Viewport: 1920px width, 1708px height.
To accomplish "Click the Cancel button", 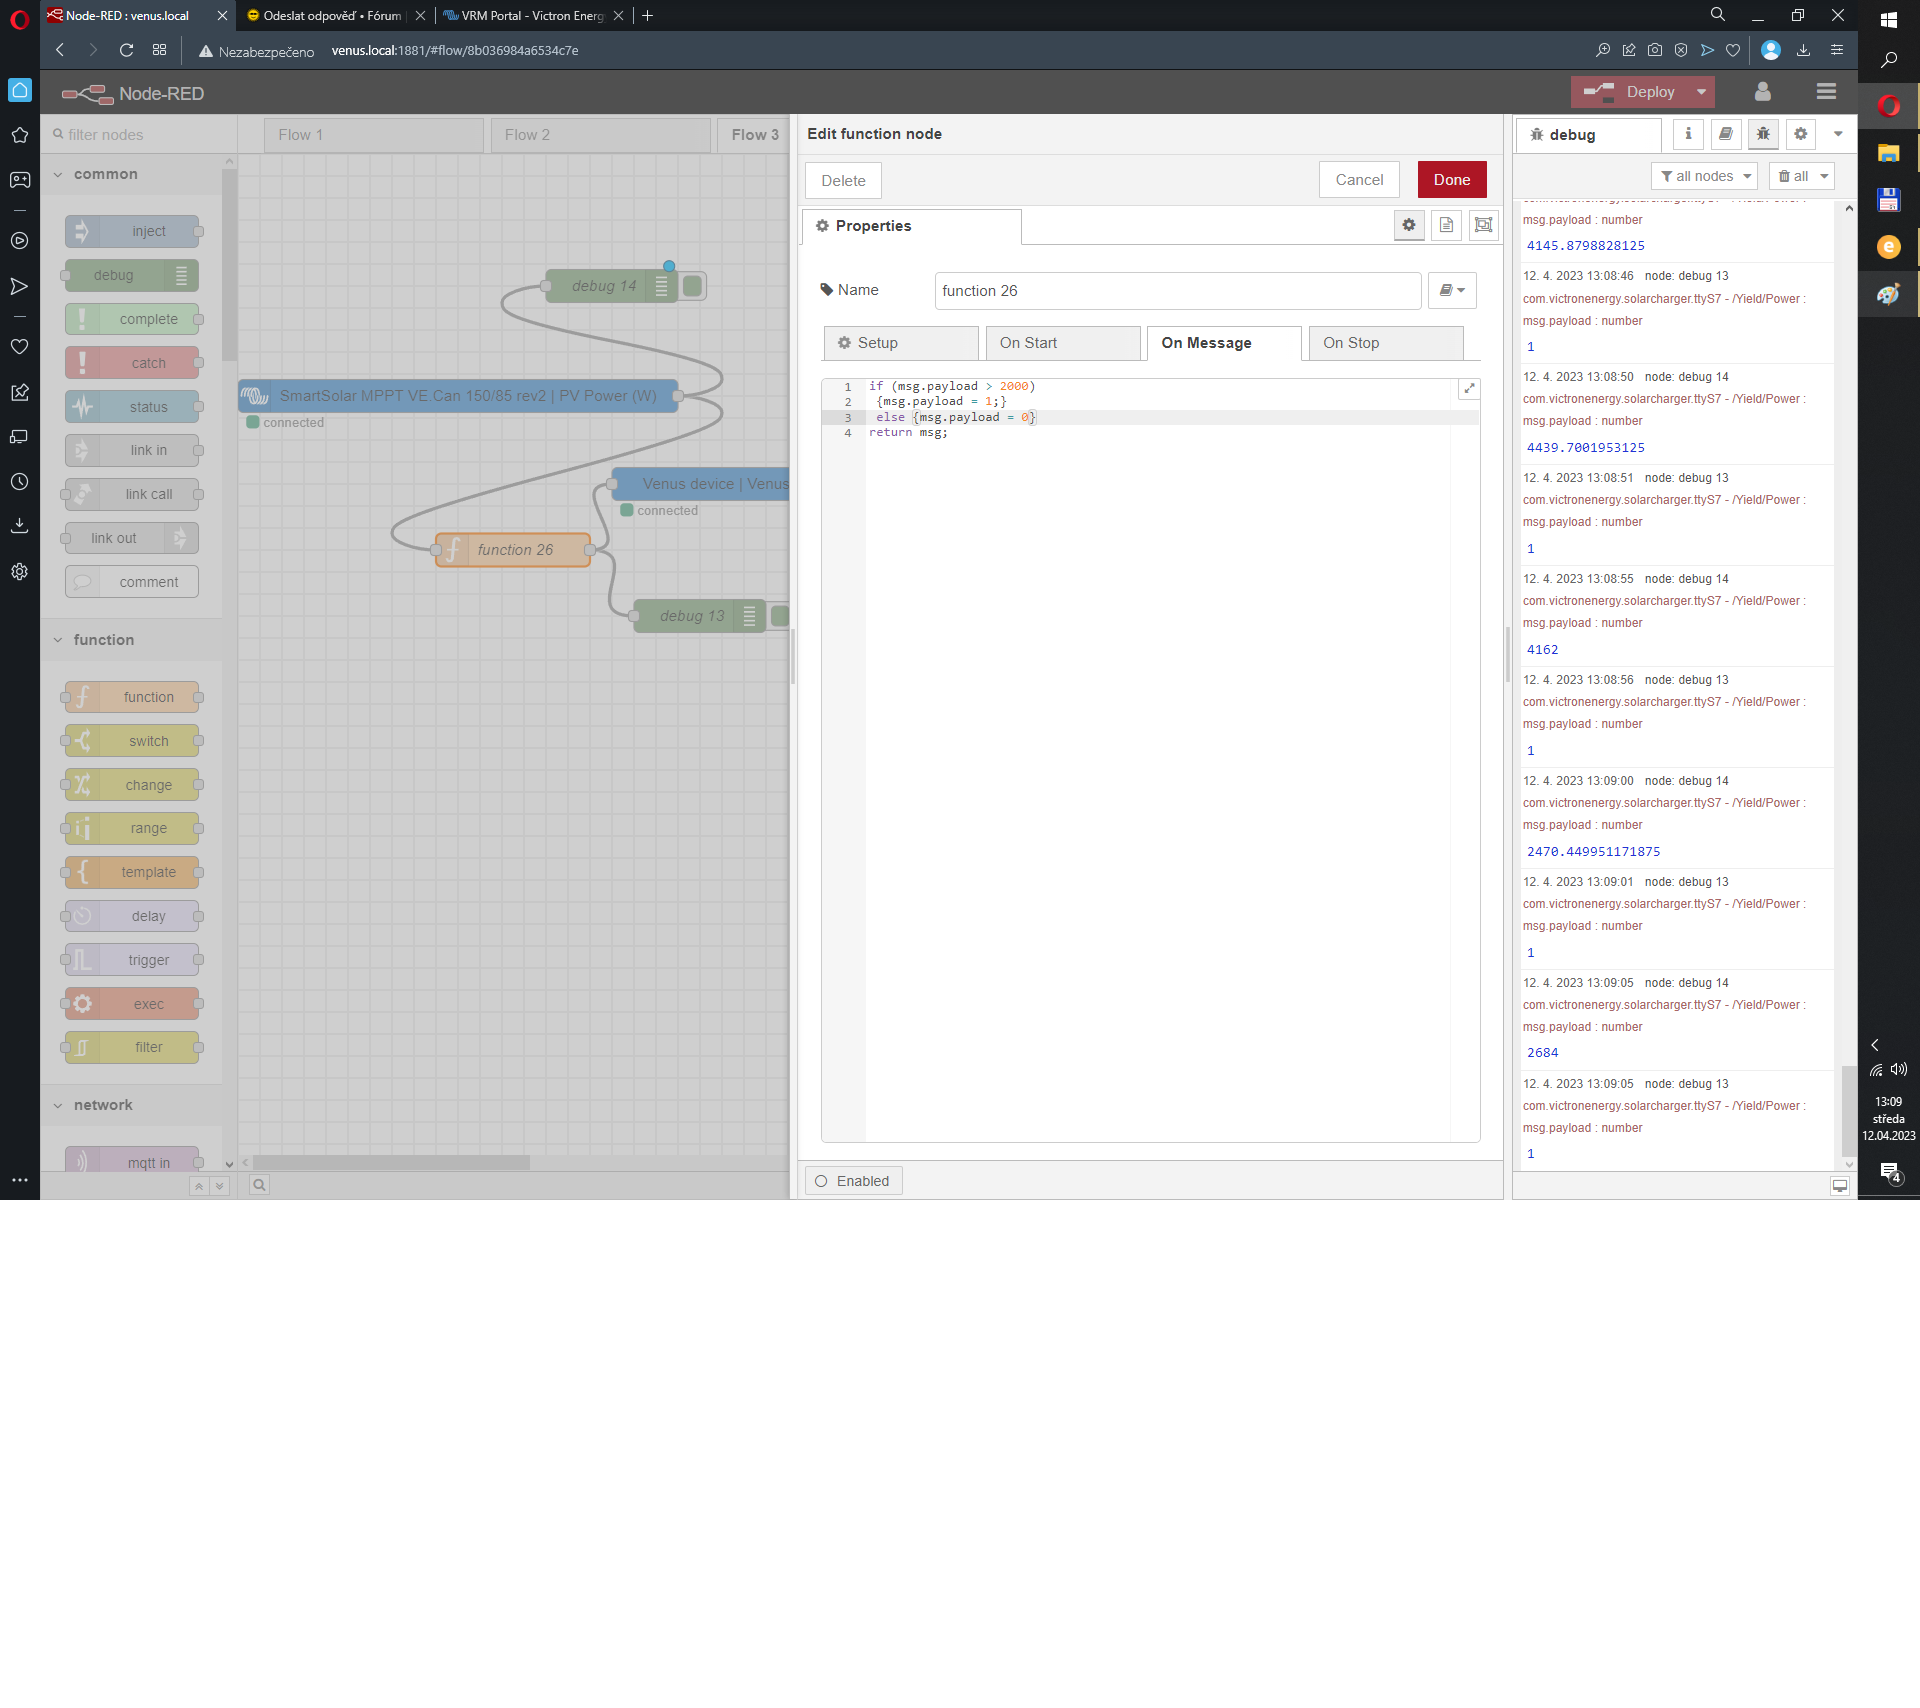I will (1359, 180).
